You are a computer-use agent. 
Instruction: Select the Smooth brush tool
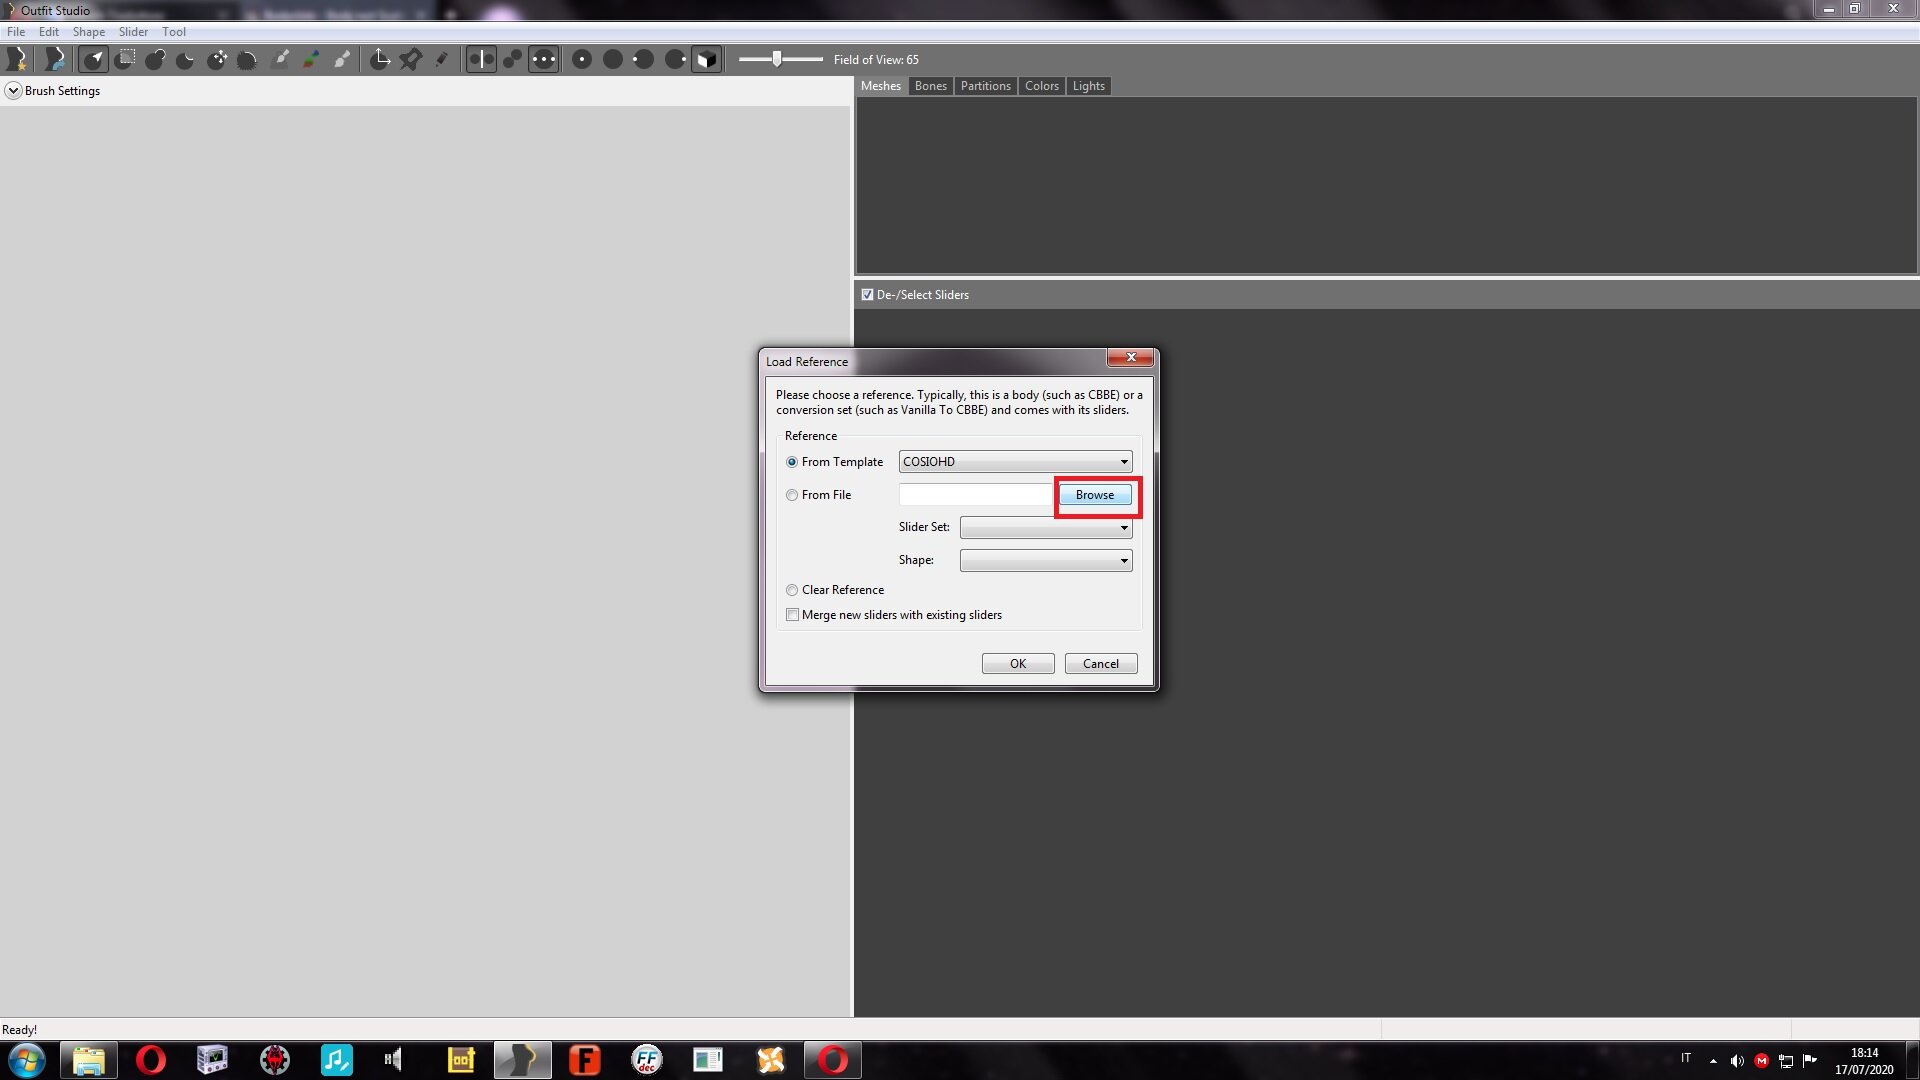(248, 59)
